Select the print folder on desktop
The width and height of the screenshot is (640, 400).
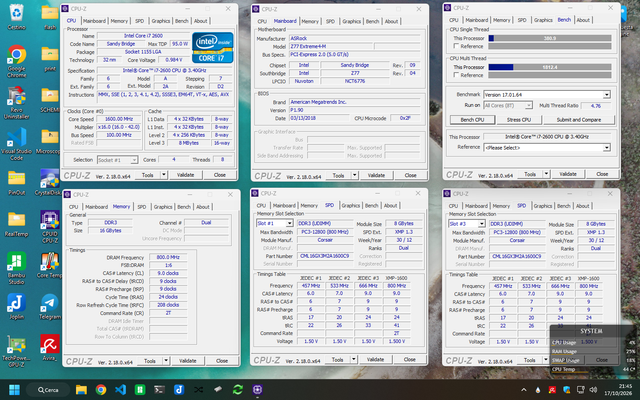(x=50, y=59)
